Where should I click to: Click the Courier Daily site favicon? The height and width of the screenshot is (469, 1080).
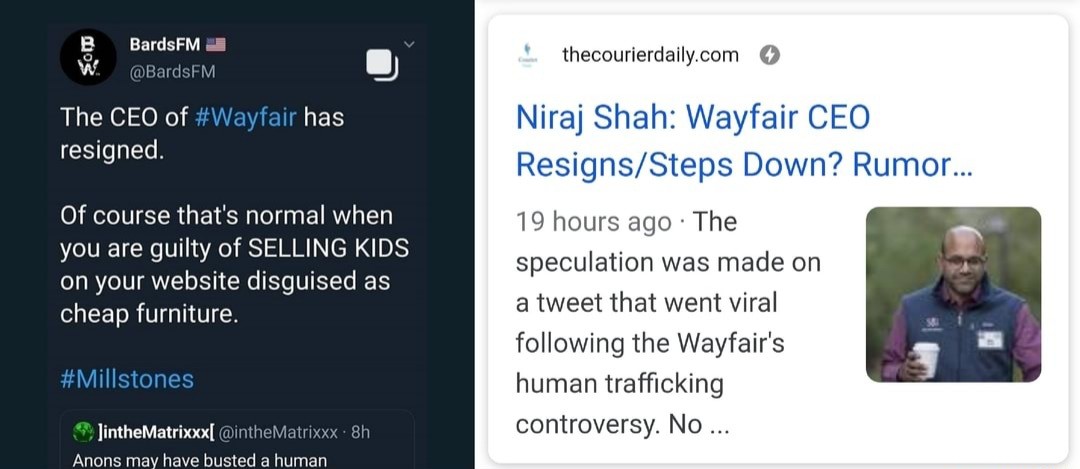click(x=527, y=55)
